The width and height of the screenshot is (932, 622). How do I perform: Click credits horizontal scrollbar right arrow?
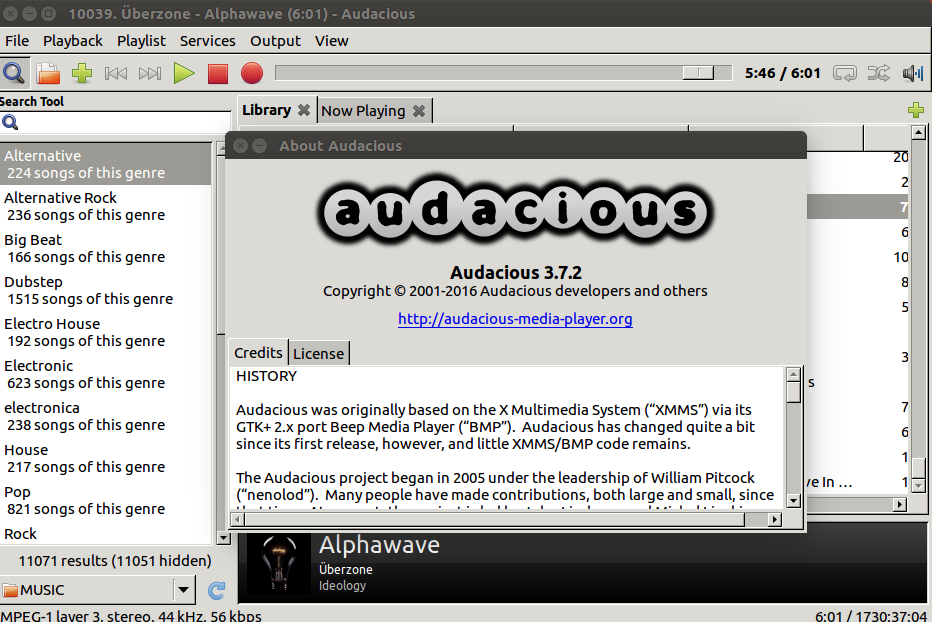pyautogui.click(x=774, y=519)
